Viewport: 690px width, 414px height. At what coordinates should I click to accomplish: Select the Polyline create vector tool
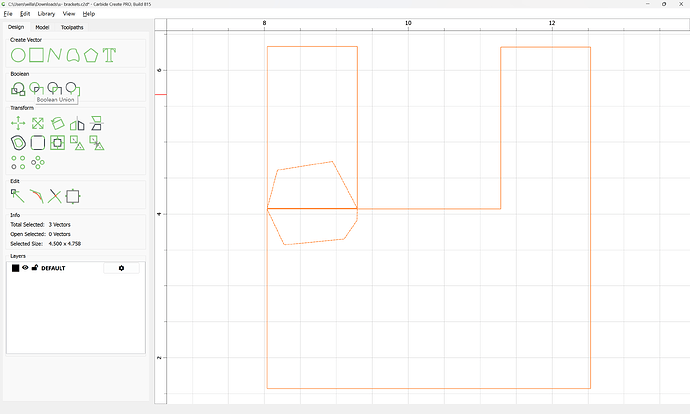coord(54,55)
